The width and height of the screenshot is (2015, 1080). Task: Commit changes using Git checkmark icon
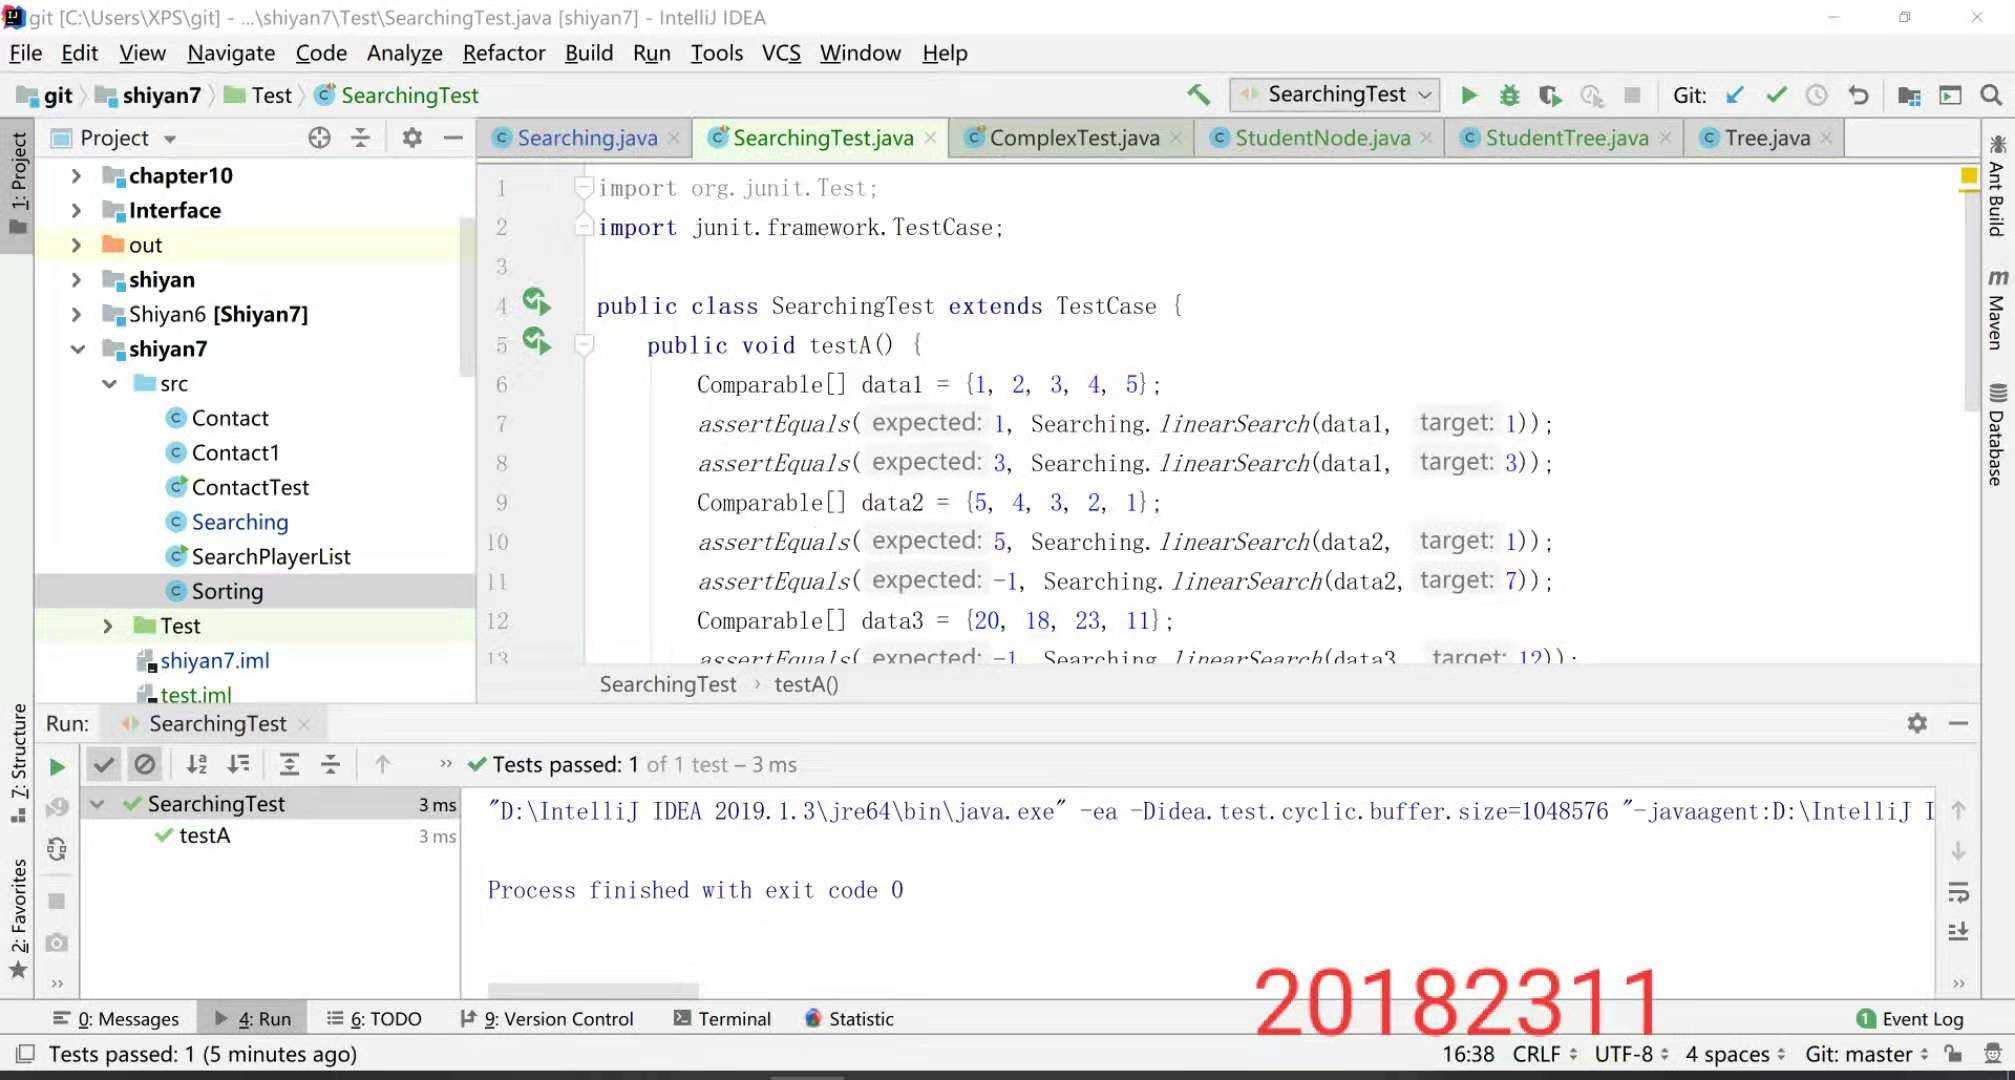[x=1776, y=95]
